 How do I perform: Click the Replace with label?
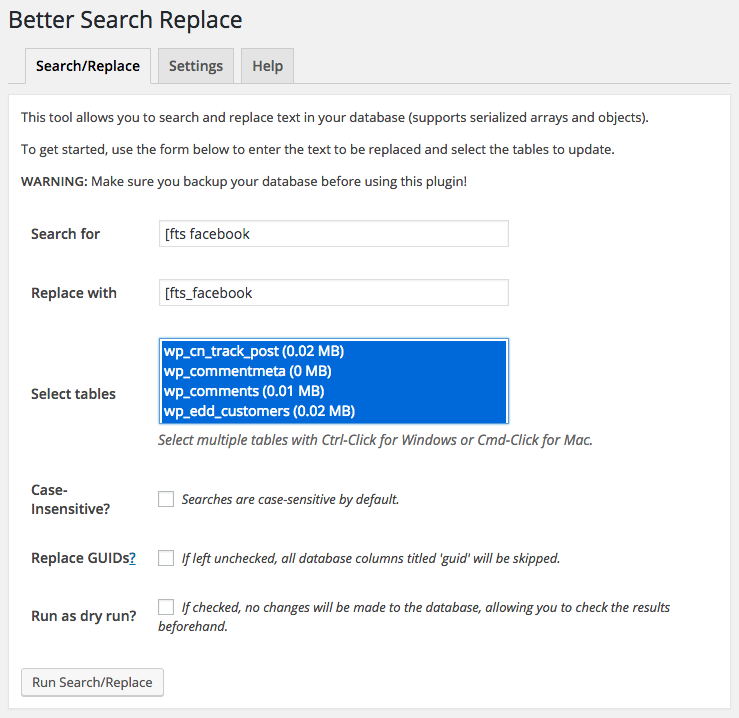[74, 293]
